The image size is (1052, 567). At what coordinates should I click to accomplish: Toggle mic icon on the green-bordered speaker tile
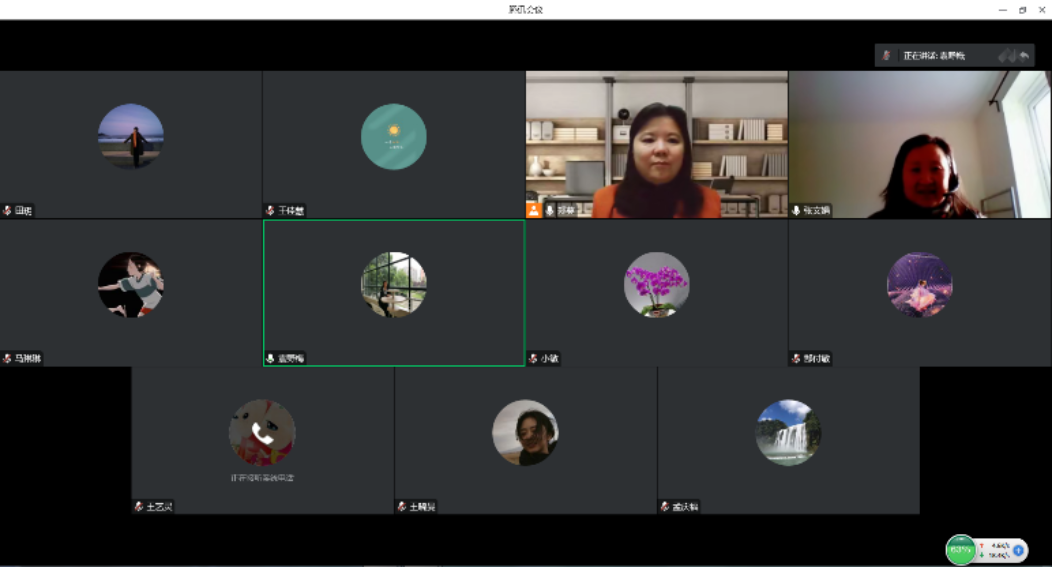click(270, 358)
